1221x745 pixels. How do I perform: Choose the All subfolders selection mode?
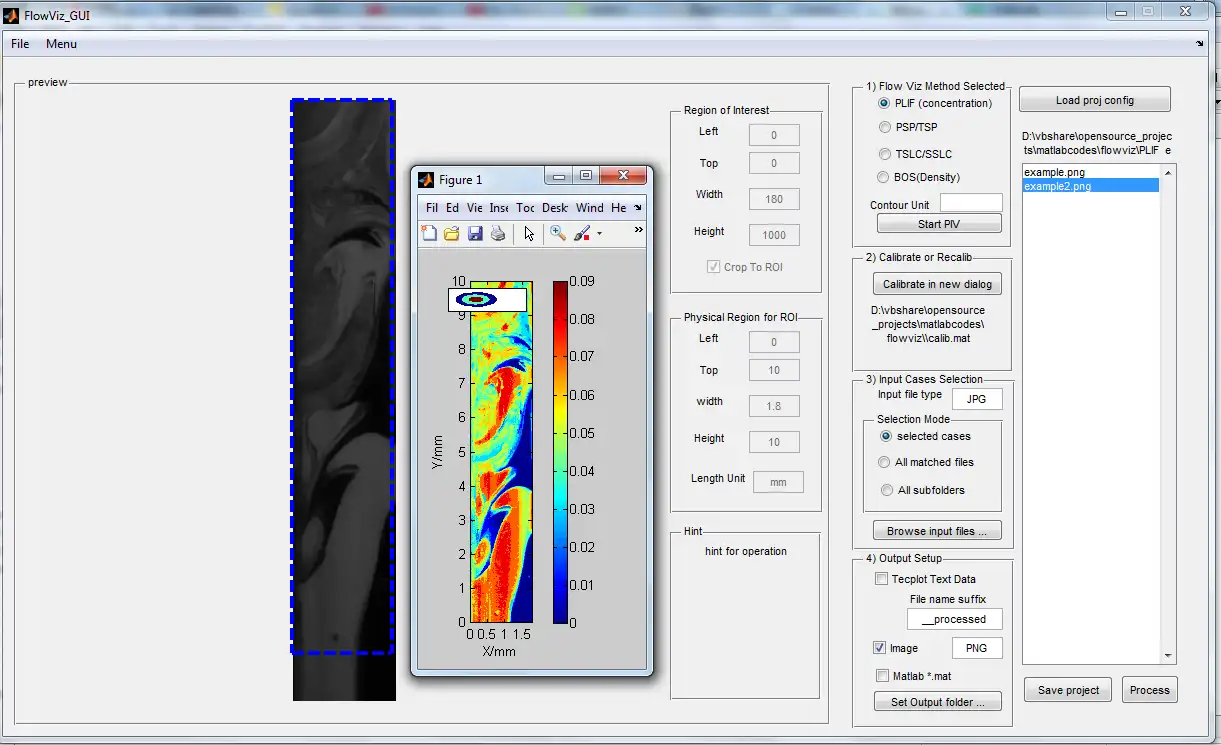(x=886, y=490)
